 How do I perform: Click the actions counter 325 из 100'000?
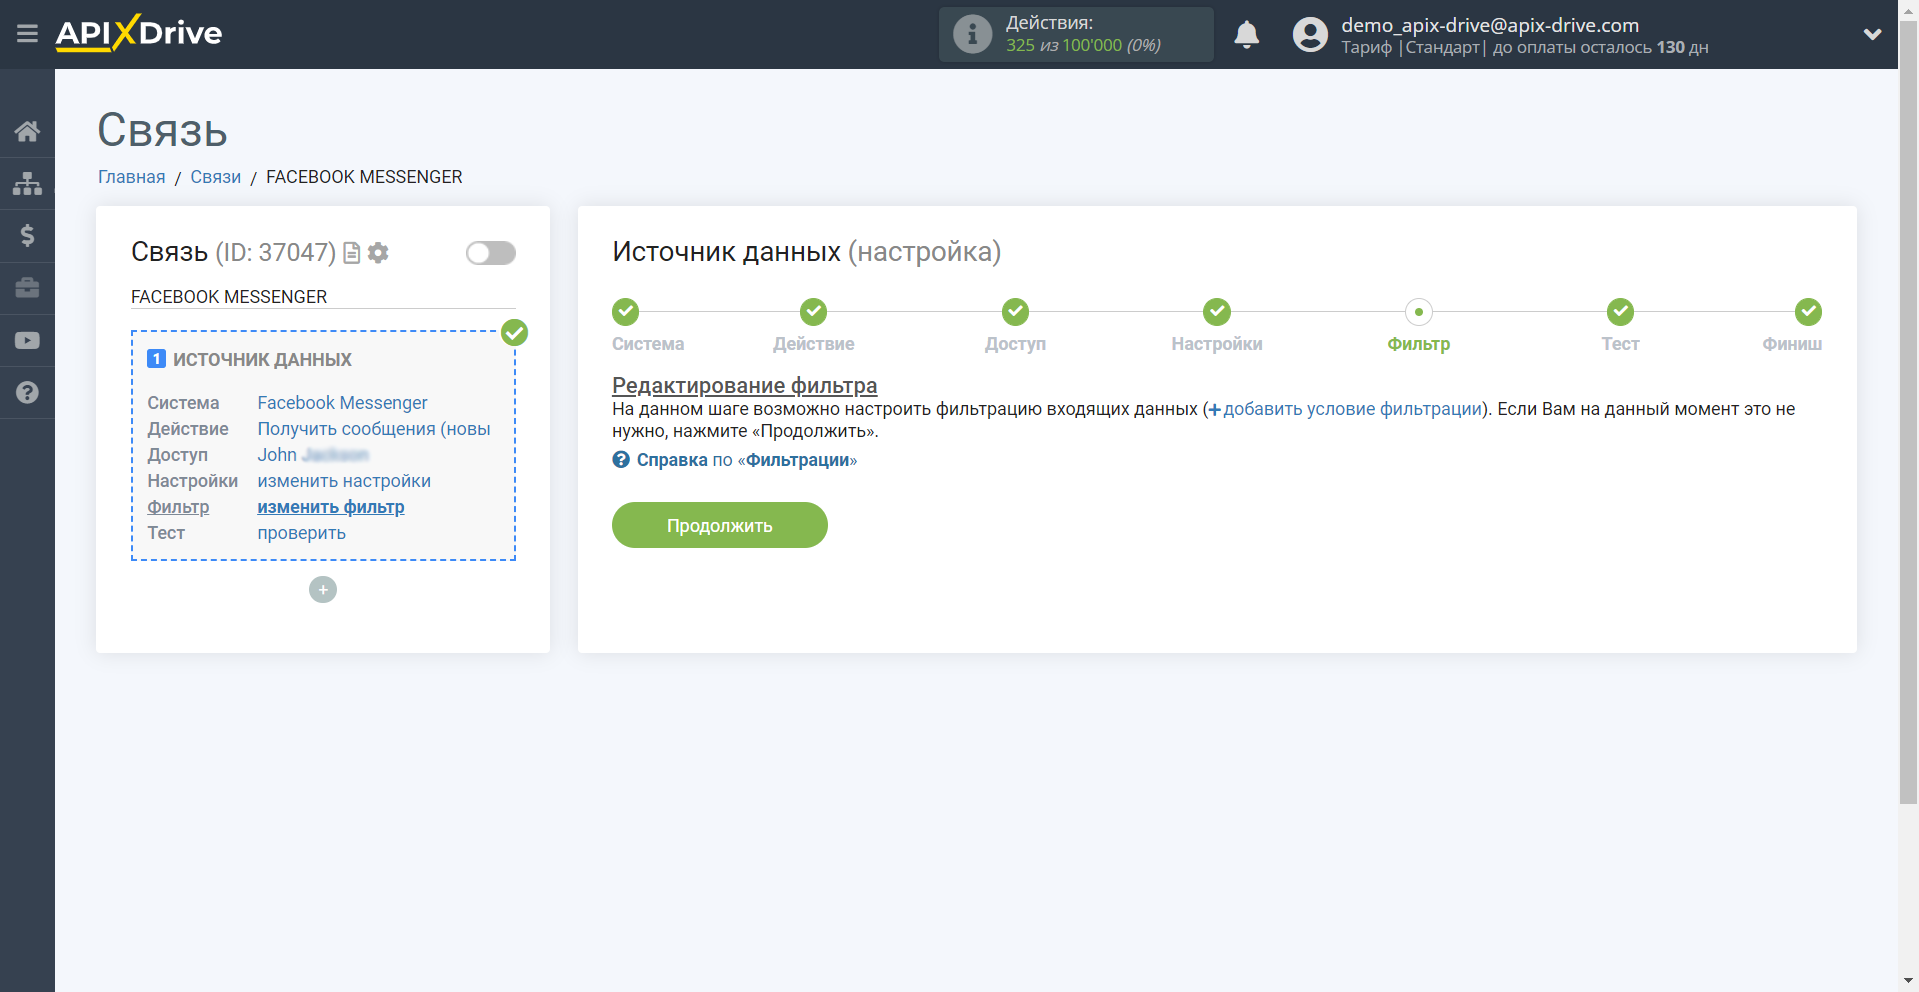[x=1083, y=46]
